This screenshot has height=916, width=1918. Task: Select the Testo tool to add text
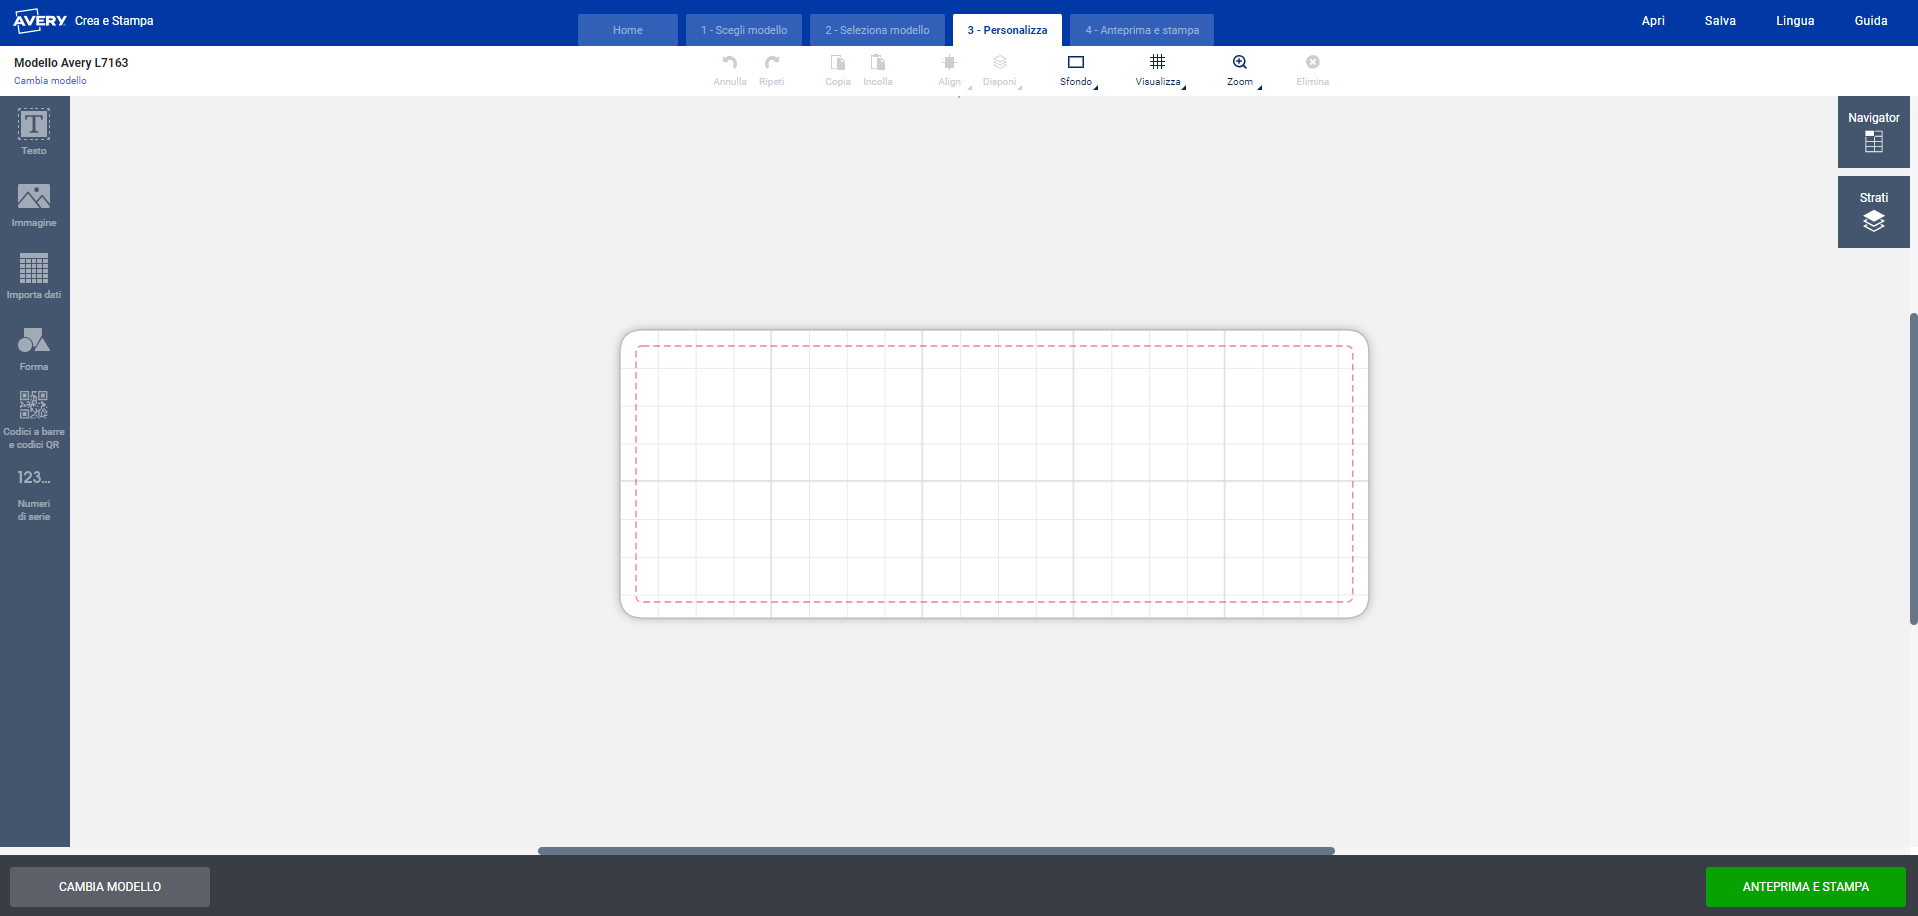tap(33, 132)
